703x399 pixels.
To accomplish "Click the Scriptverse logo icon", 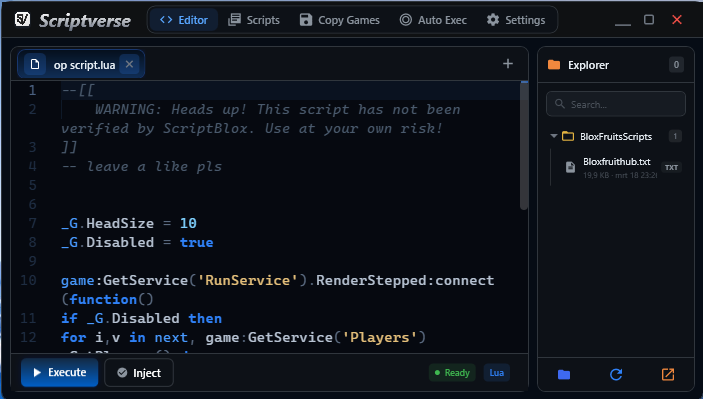I will pyautogui.click(x=22, y=19).
